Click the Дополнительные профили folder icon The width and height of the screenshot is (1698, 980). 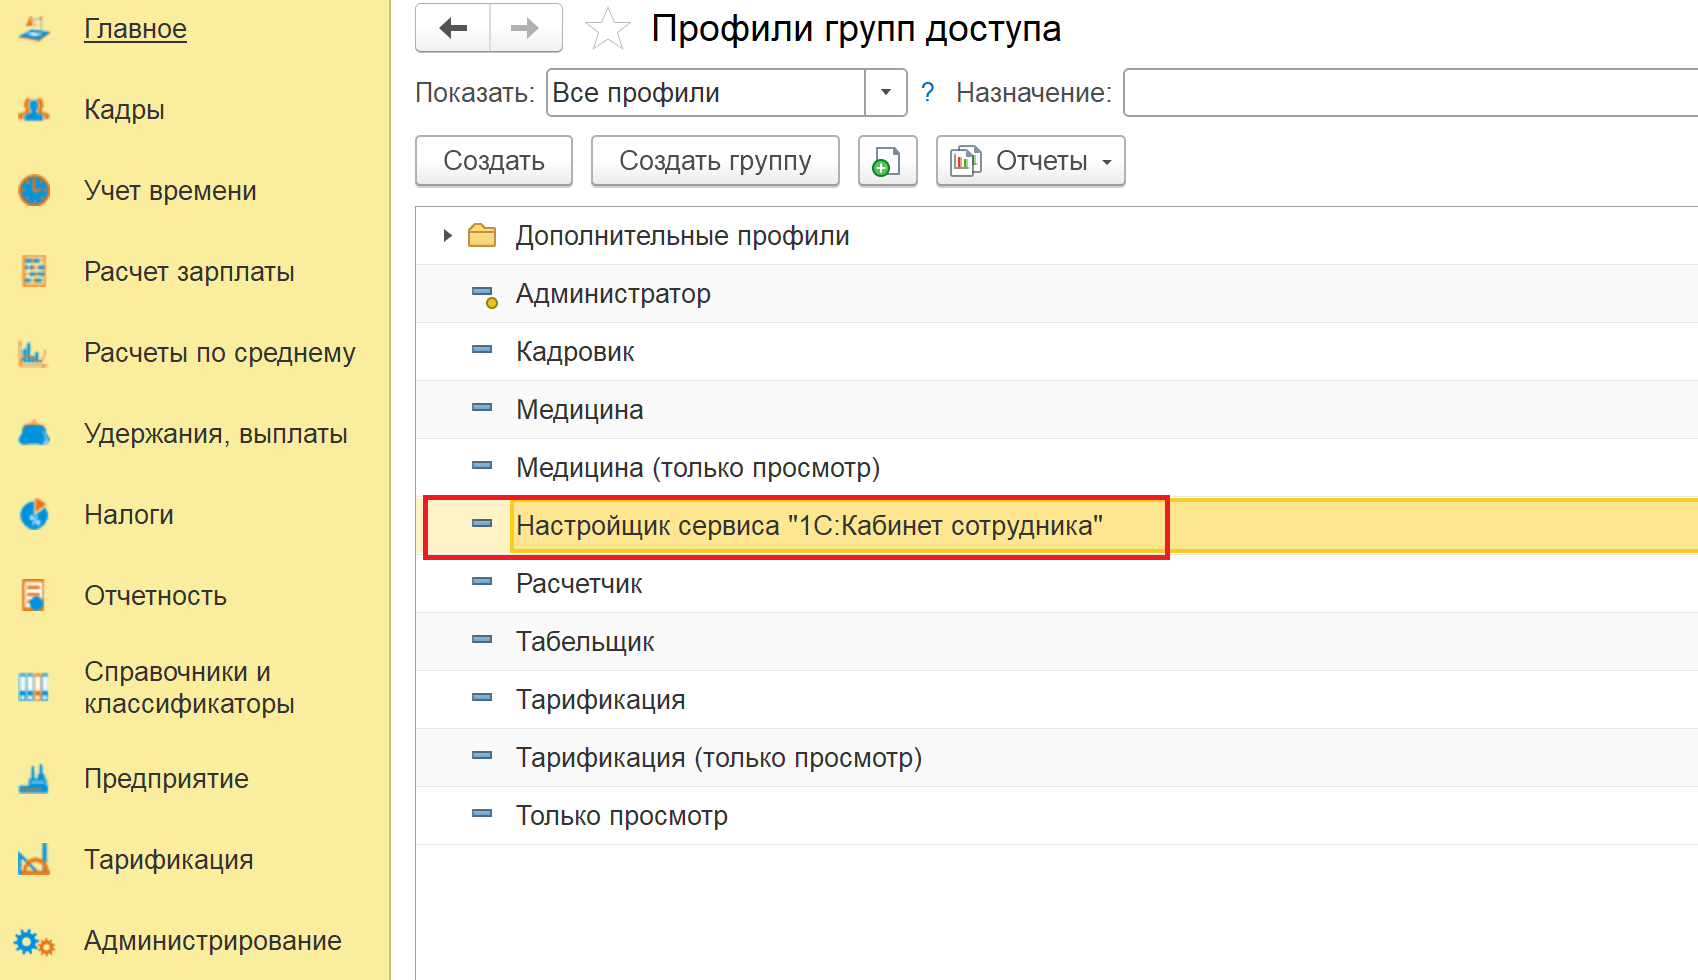click(482, 236)
